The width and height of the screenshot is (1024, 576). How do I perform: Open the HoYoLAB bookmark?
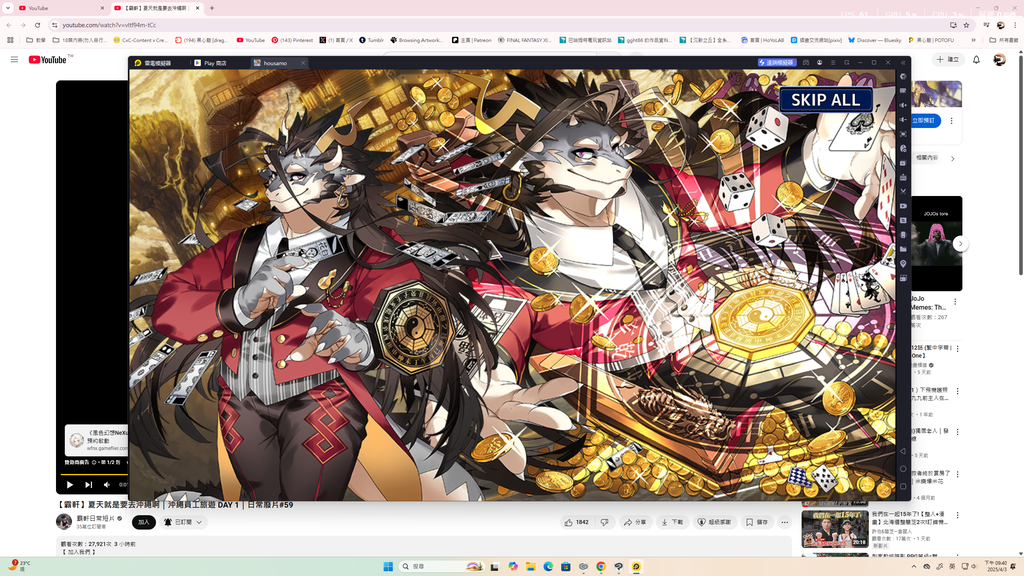click(762, 40)
